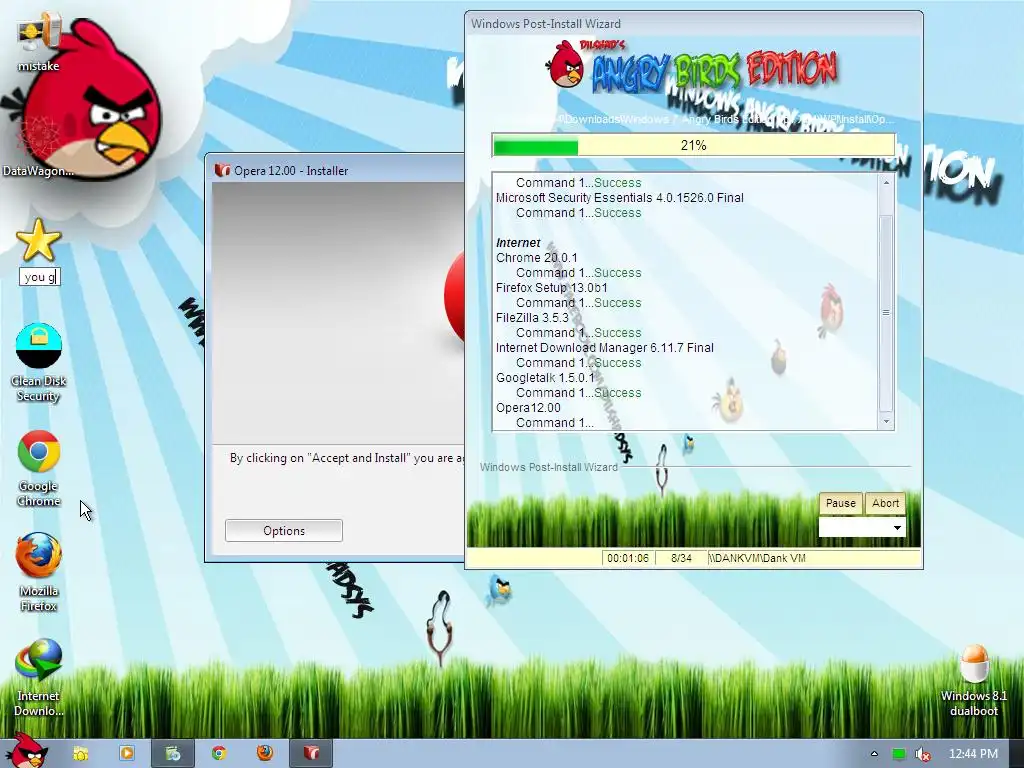
Task: Open the Angry Birds Start button
Action: (26, 752)
